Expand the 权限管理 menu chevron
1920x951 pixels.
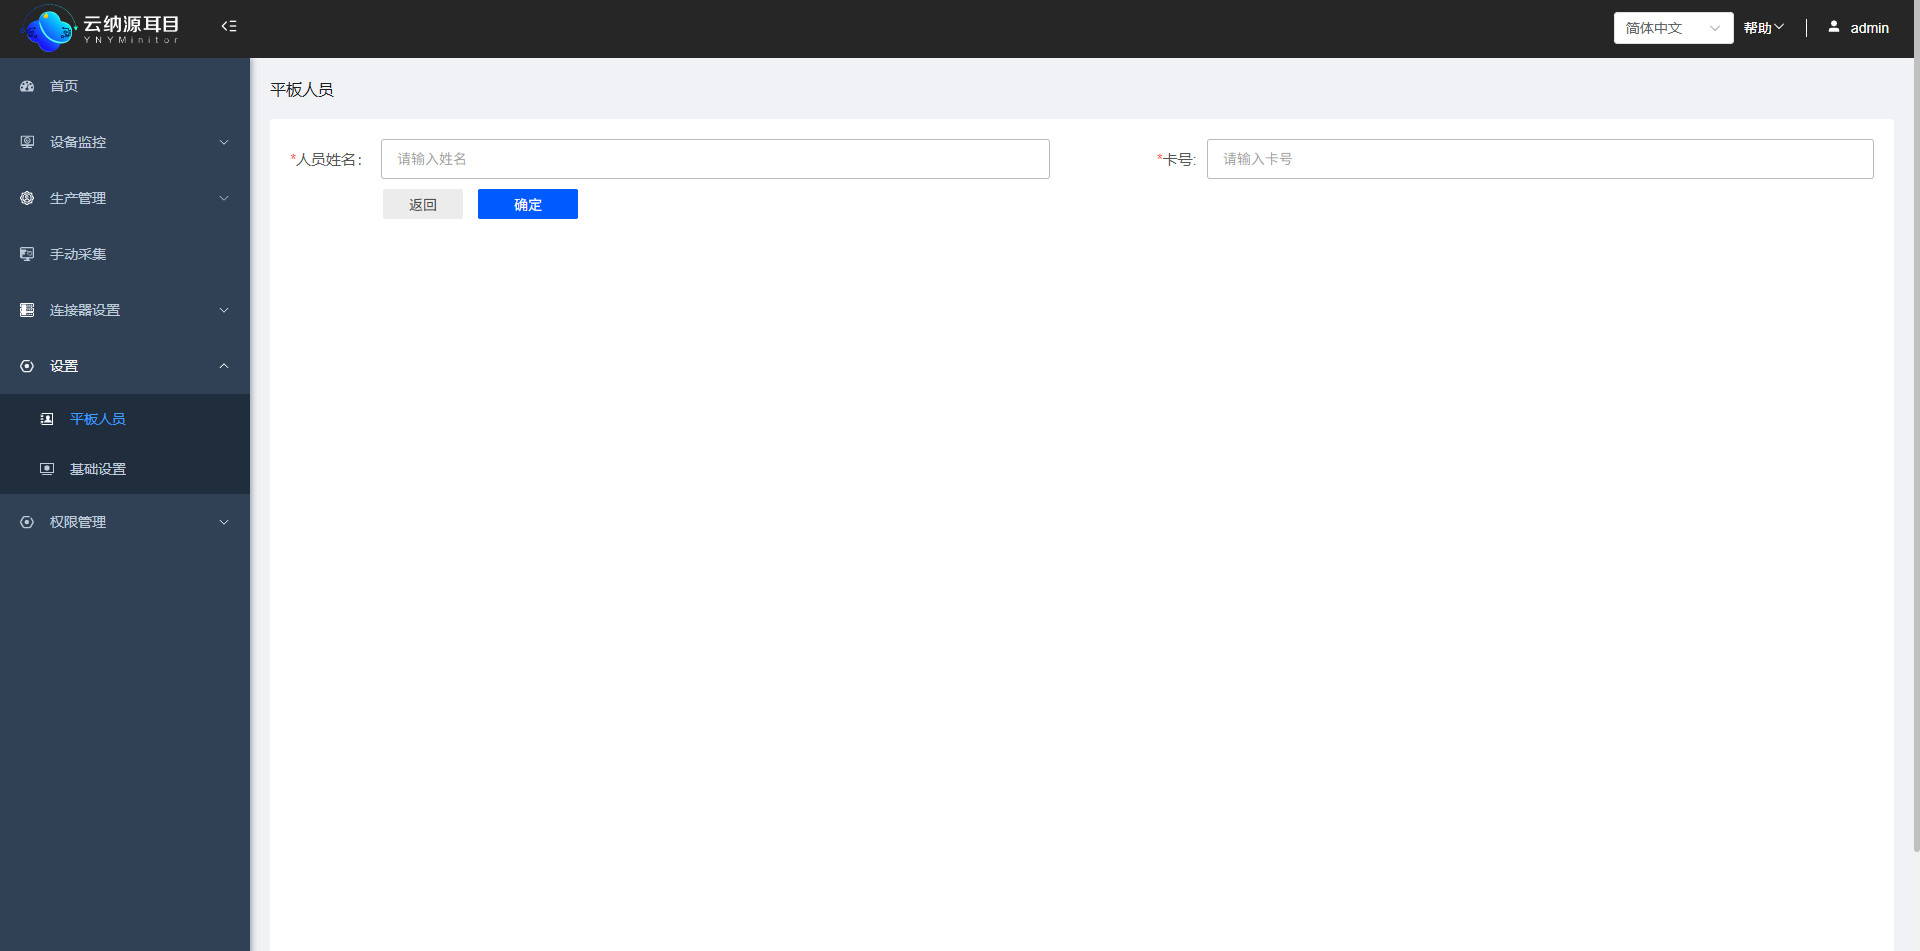(224, 522)
